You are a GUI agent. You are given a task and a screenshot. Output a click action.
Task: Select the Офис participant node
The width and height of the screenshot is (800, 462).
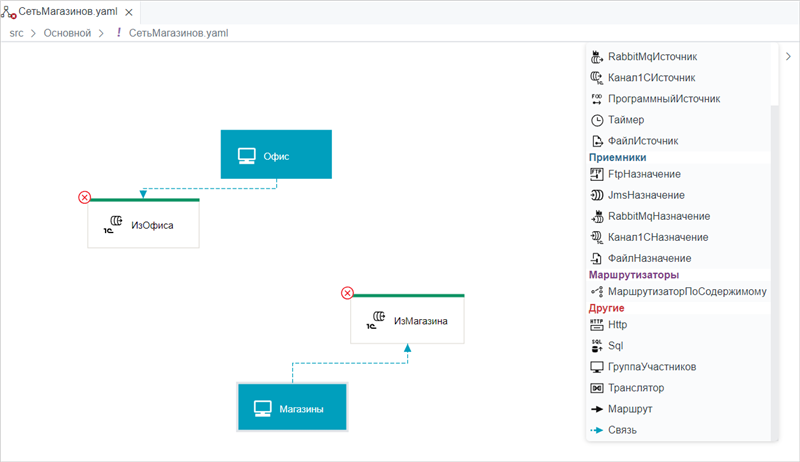click(276, 155)
